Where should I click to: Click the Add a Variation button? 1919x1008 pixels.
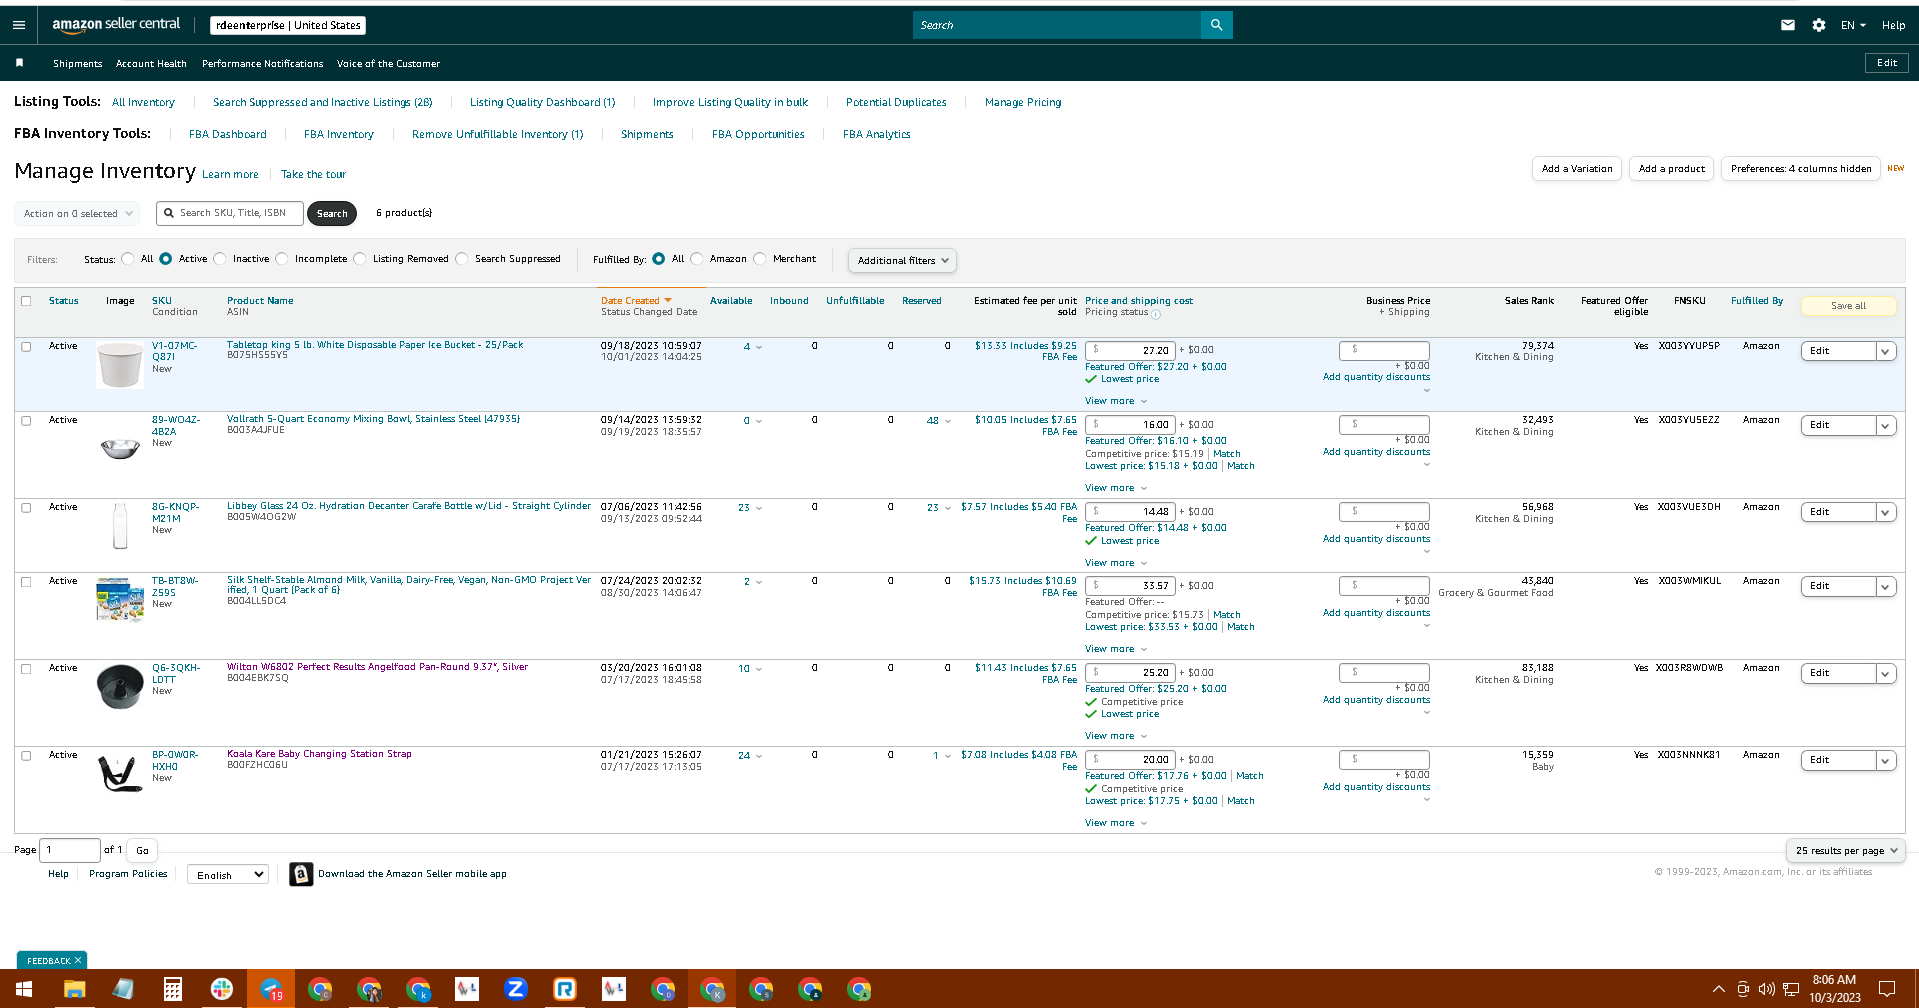tap(1577, 169)
